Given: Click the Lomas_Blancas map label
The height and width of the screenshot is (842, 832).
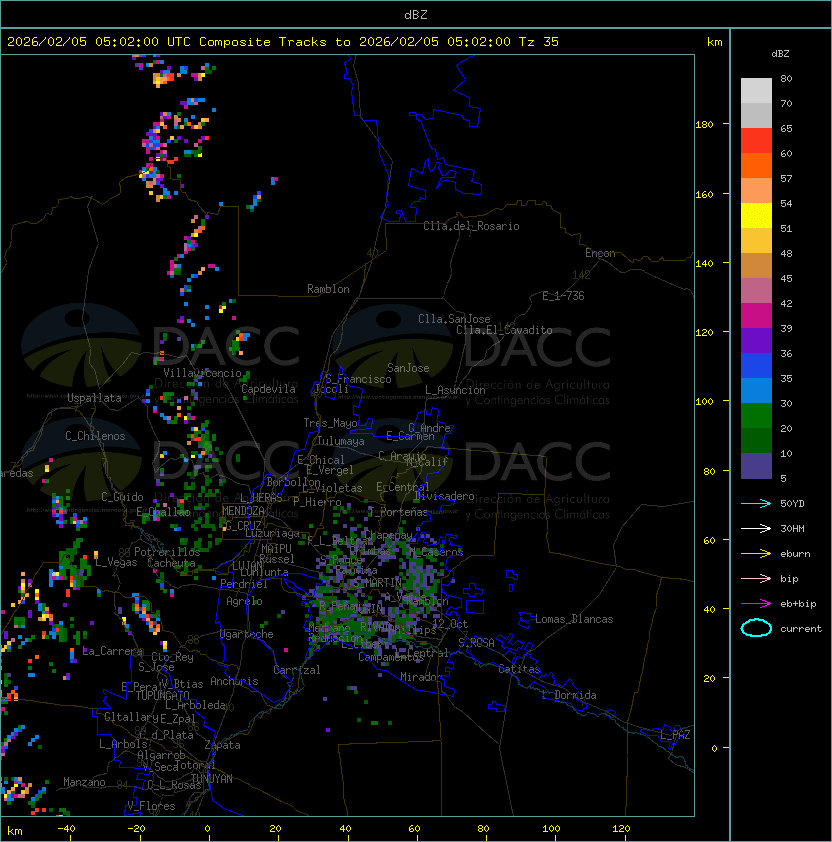Looking at the screenshot, I should (573, 619).
